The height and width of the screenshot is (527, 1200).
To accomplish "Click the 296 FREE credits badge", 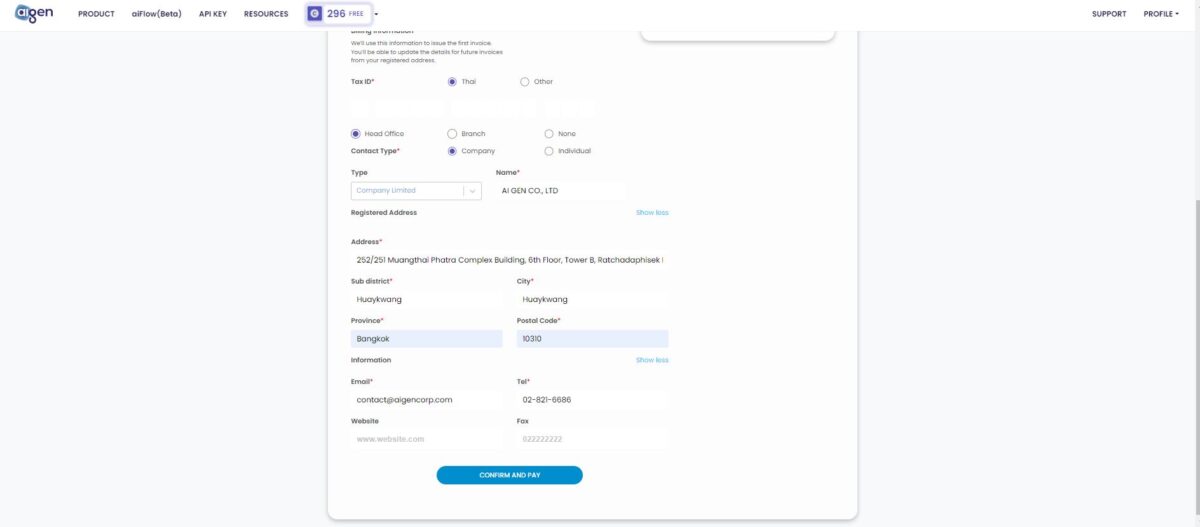I will click(x=338, y=14).
